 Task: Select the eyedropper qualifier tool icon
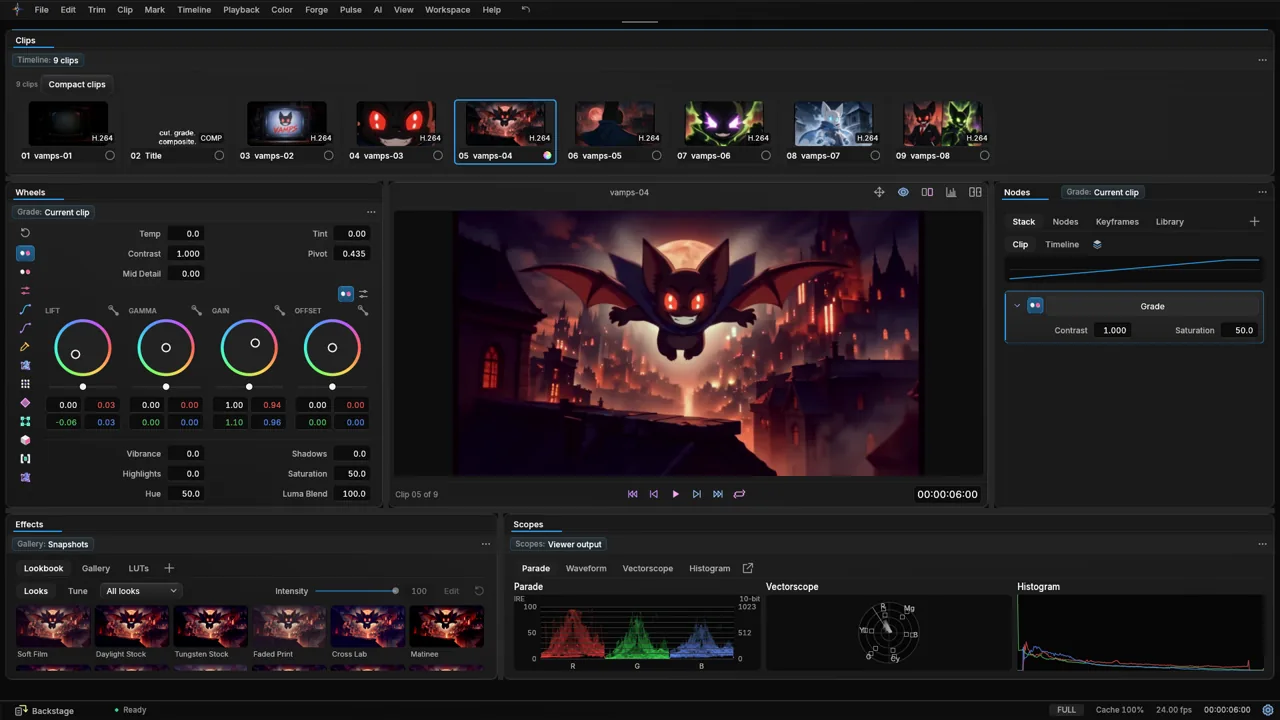click(25, 346)
